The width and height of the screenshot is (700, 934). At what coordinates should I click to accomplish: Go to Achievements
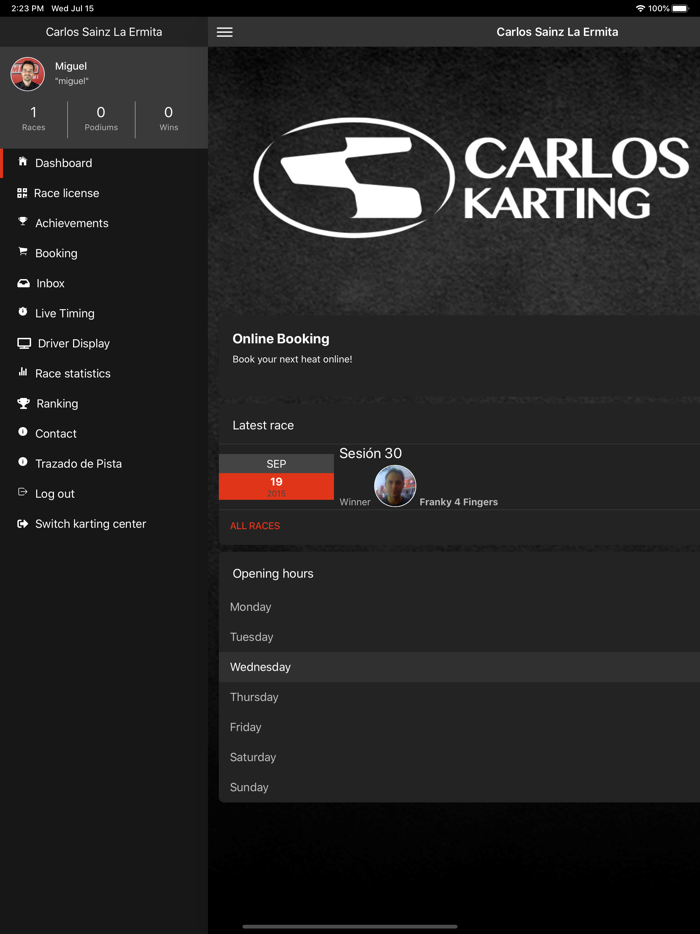coord(71,223)
